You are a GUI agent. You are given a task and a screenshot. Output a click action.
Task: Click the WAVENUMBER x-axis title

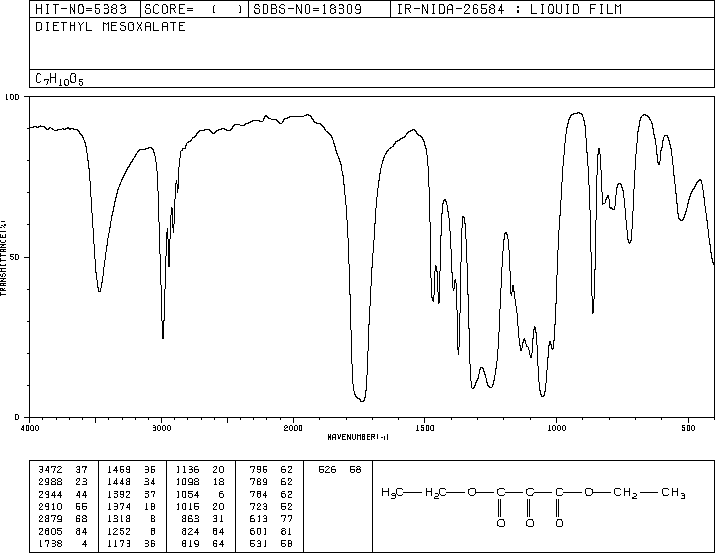pos(358,437)
